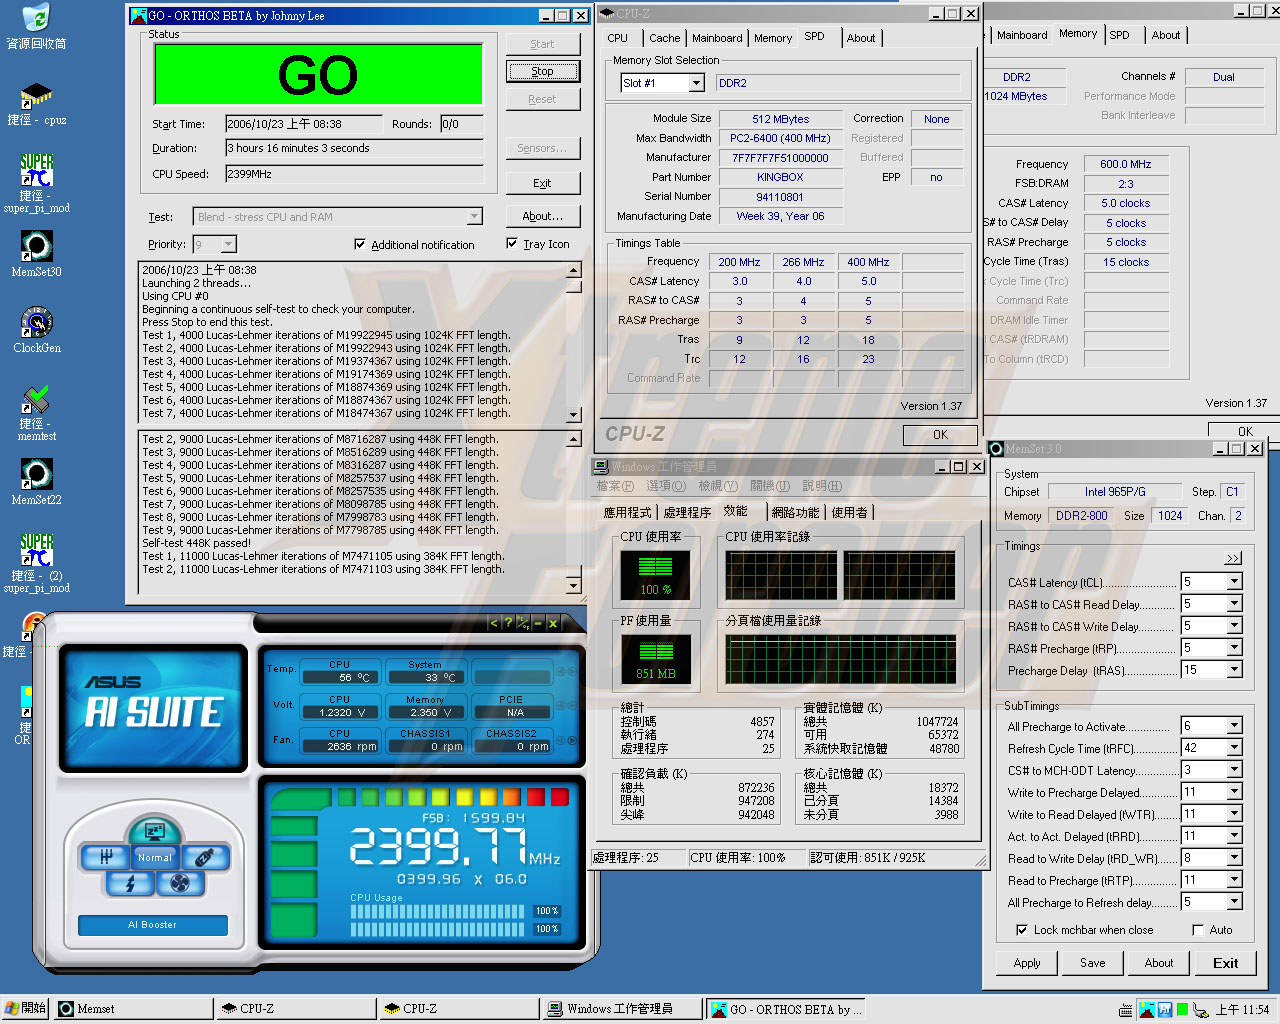Enable the Auto checkbox in MemSet
This screenshot has width=1280, height=1024.
1197,930
